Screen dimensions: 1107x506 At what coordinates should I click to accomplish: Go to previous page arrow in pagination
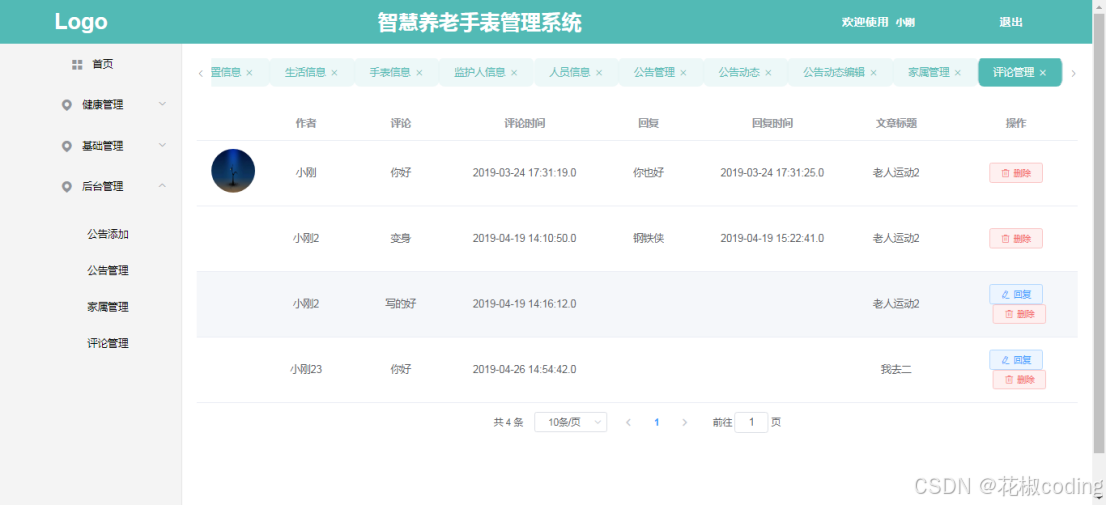[x=628, y=423]
